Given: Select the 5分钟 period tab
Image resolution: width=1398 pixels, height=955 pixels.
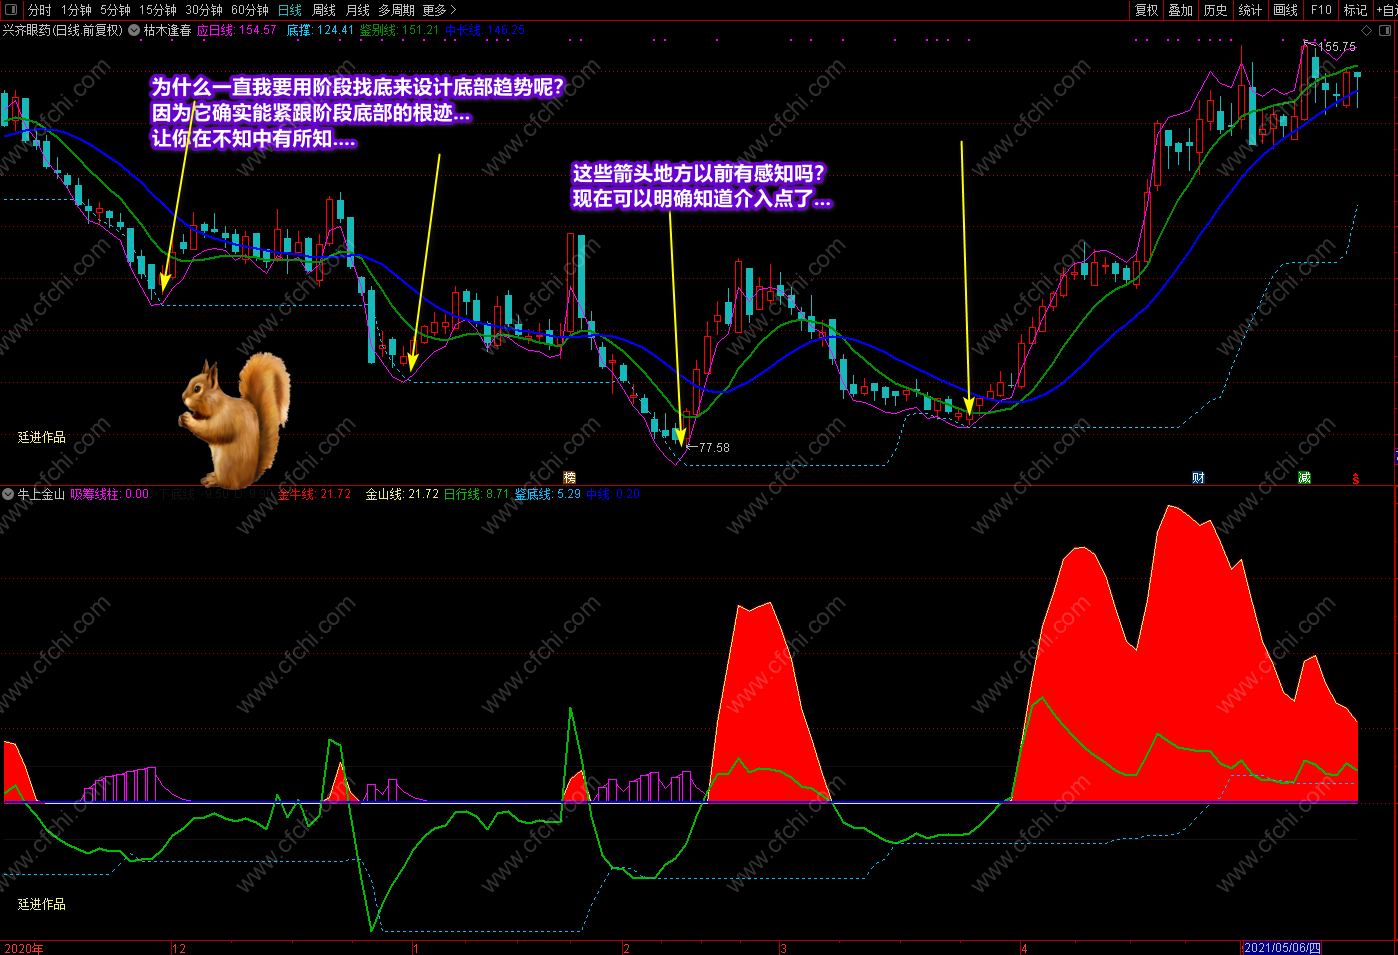Looking at the screenshot, I should click(x=115, y=10).
